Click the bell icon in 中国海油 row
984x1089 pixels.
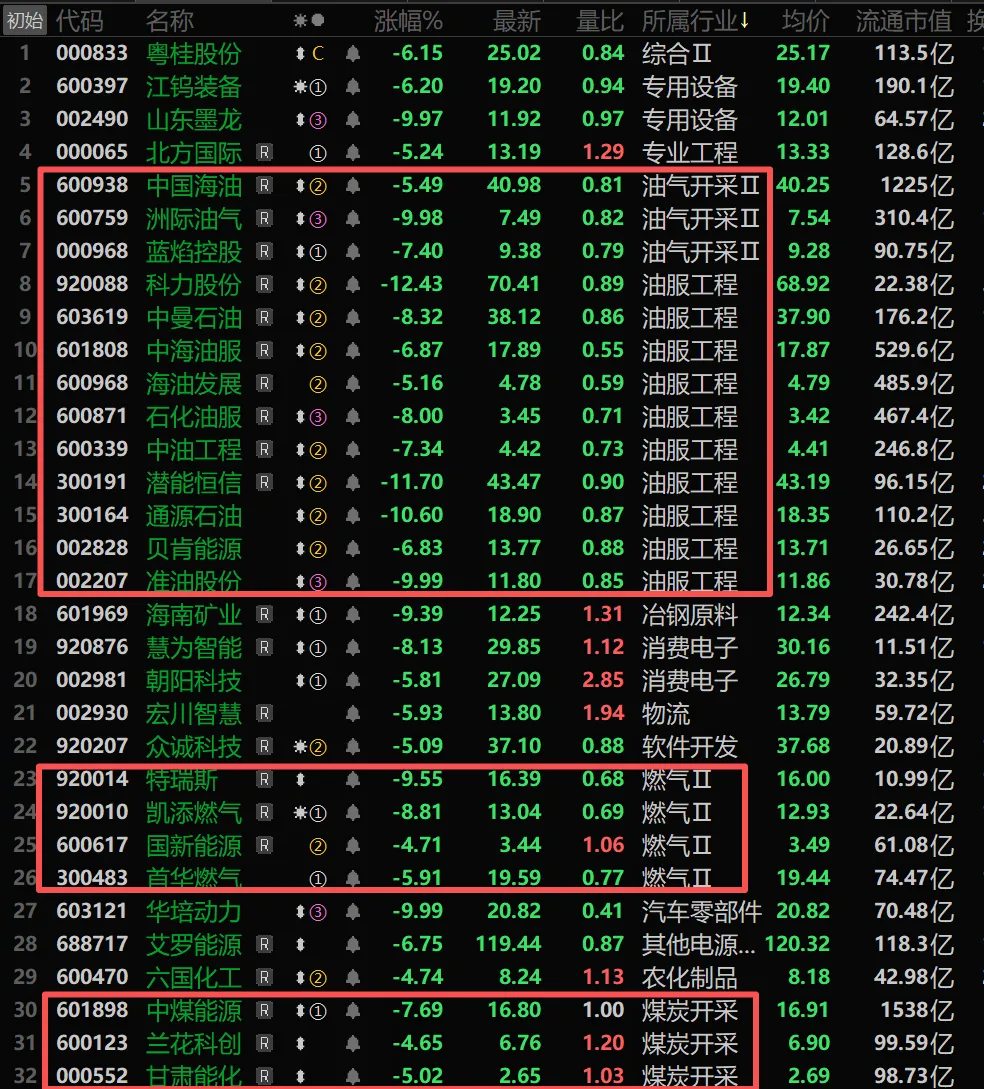point(353,185)
